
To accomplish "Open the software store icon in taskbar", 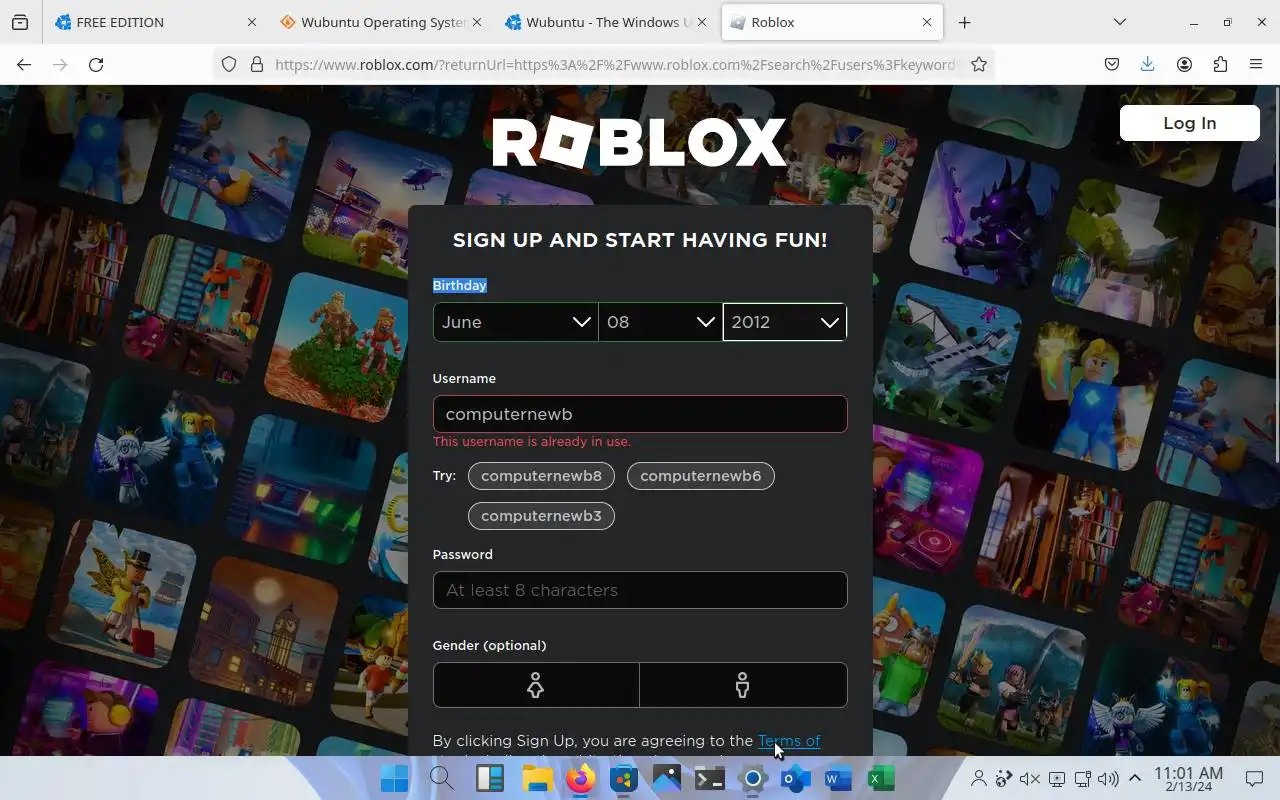I will [624, 778].
